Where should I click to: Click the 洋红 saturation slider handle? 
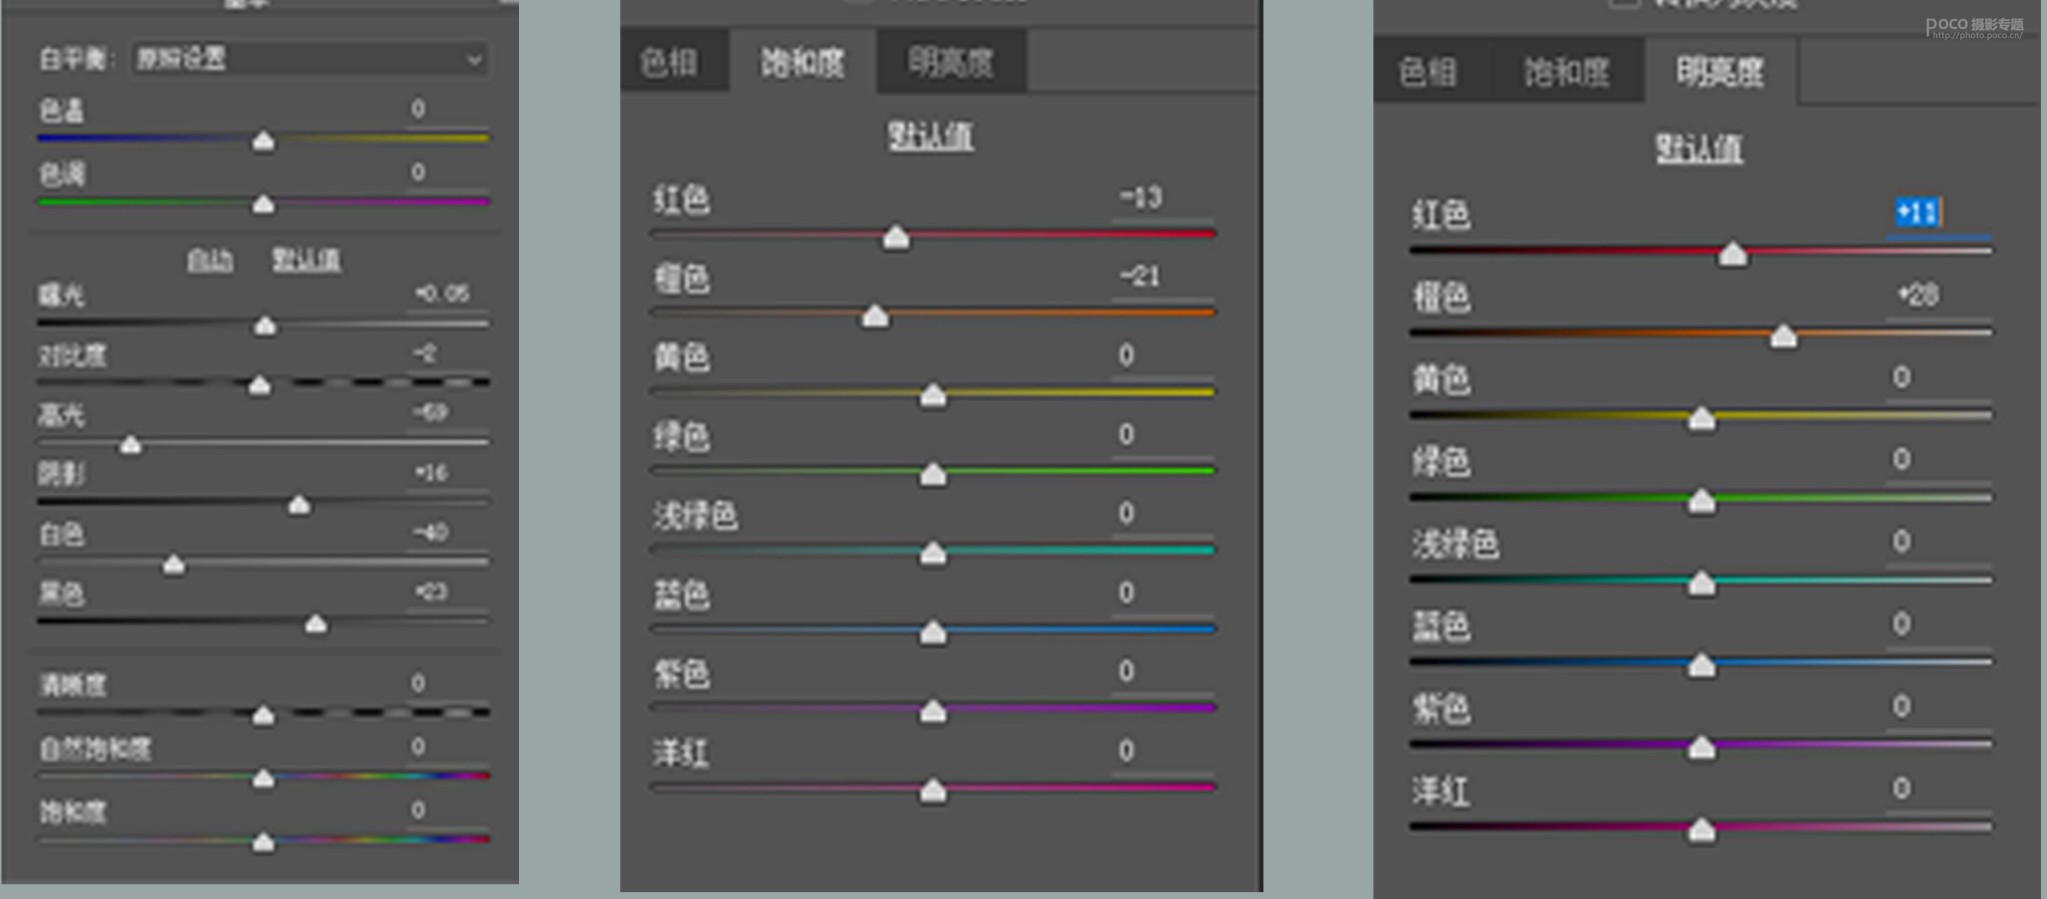click(933, 792)
